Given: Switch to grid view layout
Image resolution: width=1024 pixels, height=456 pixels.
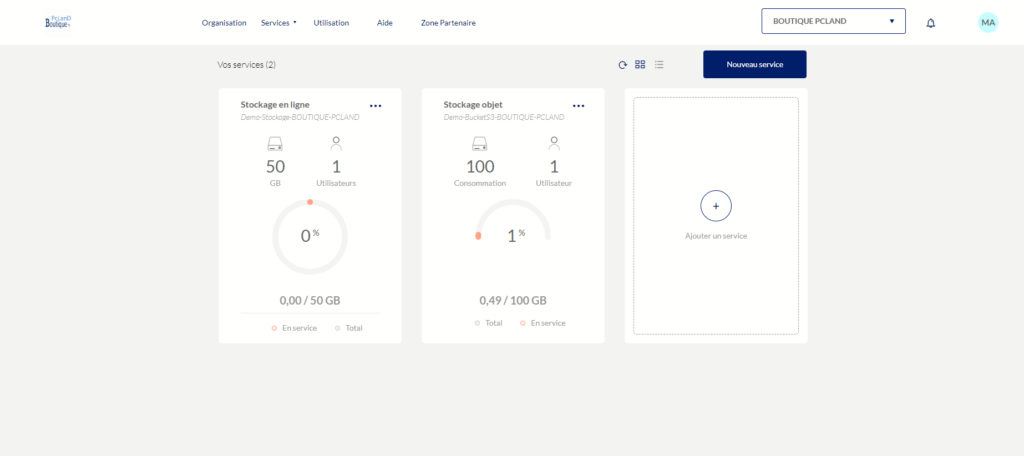Looking at the screenshot, I should click(x=640, y=65).
